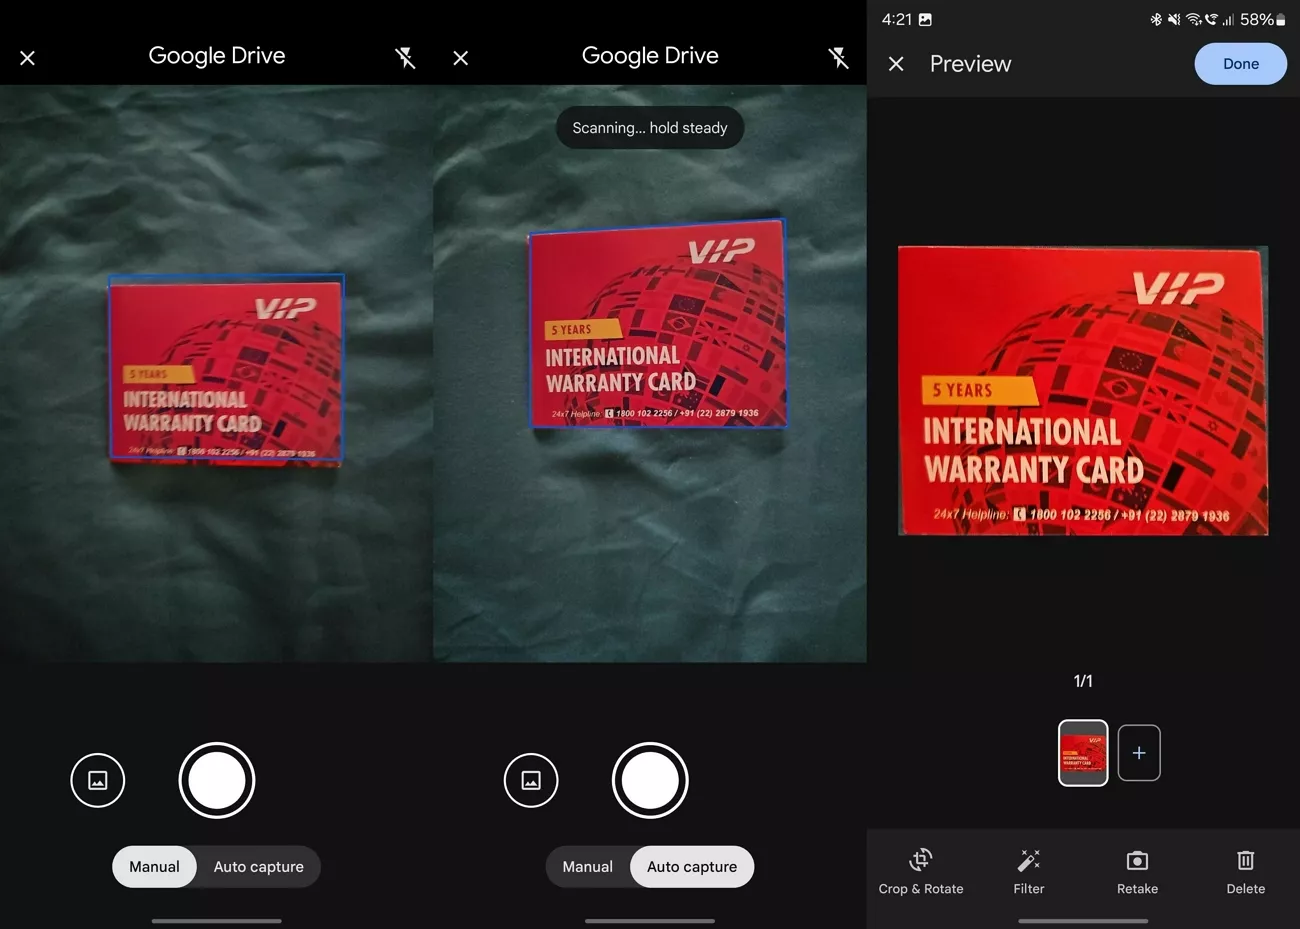Tap Done to save the scan

(1240, 63)
